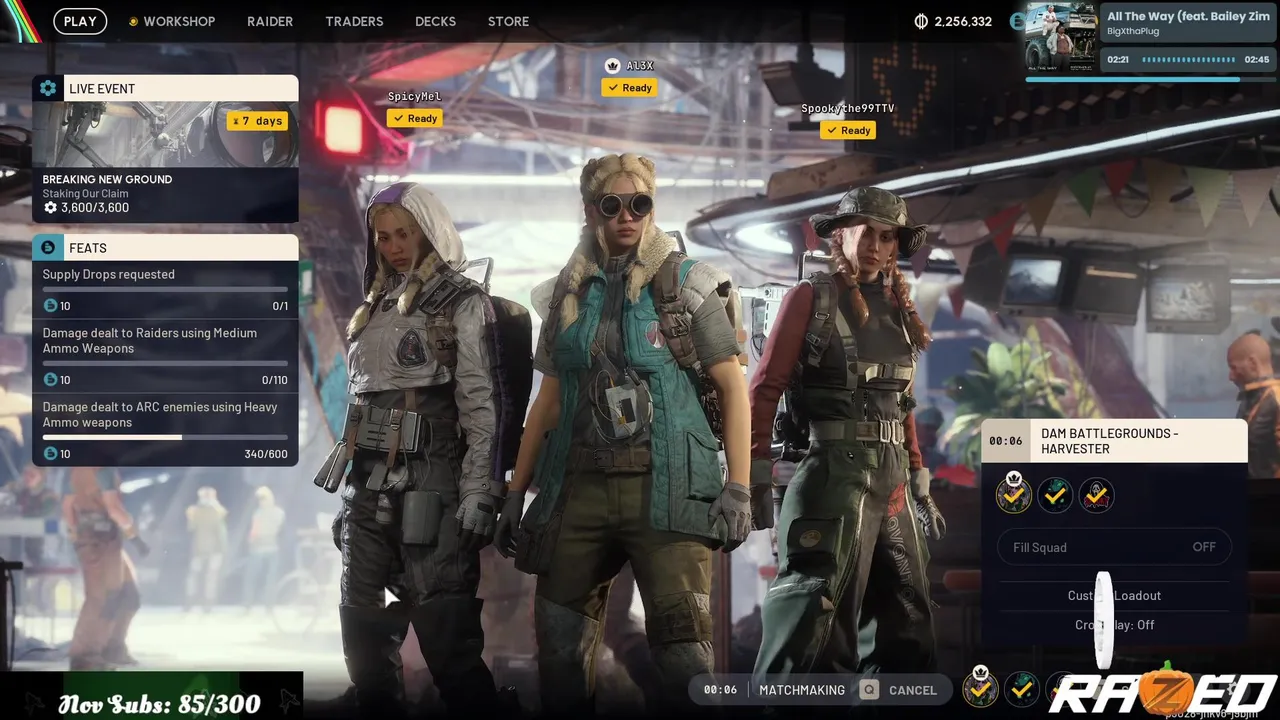The height and width of the screenshot is (720, 1280).
Task: Select the BREAKING NEW GROUND event title
Action: pyautogui.click(x=107, y=179)
